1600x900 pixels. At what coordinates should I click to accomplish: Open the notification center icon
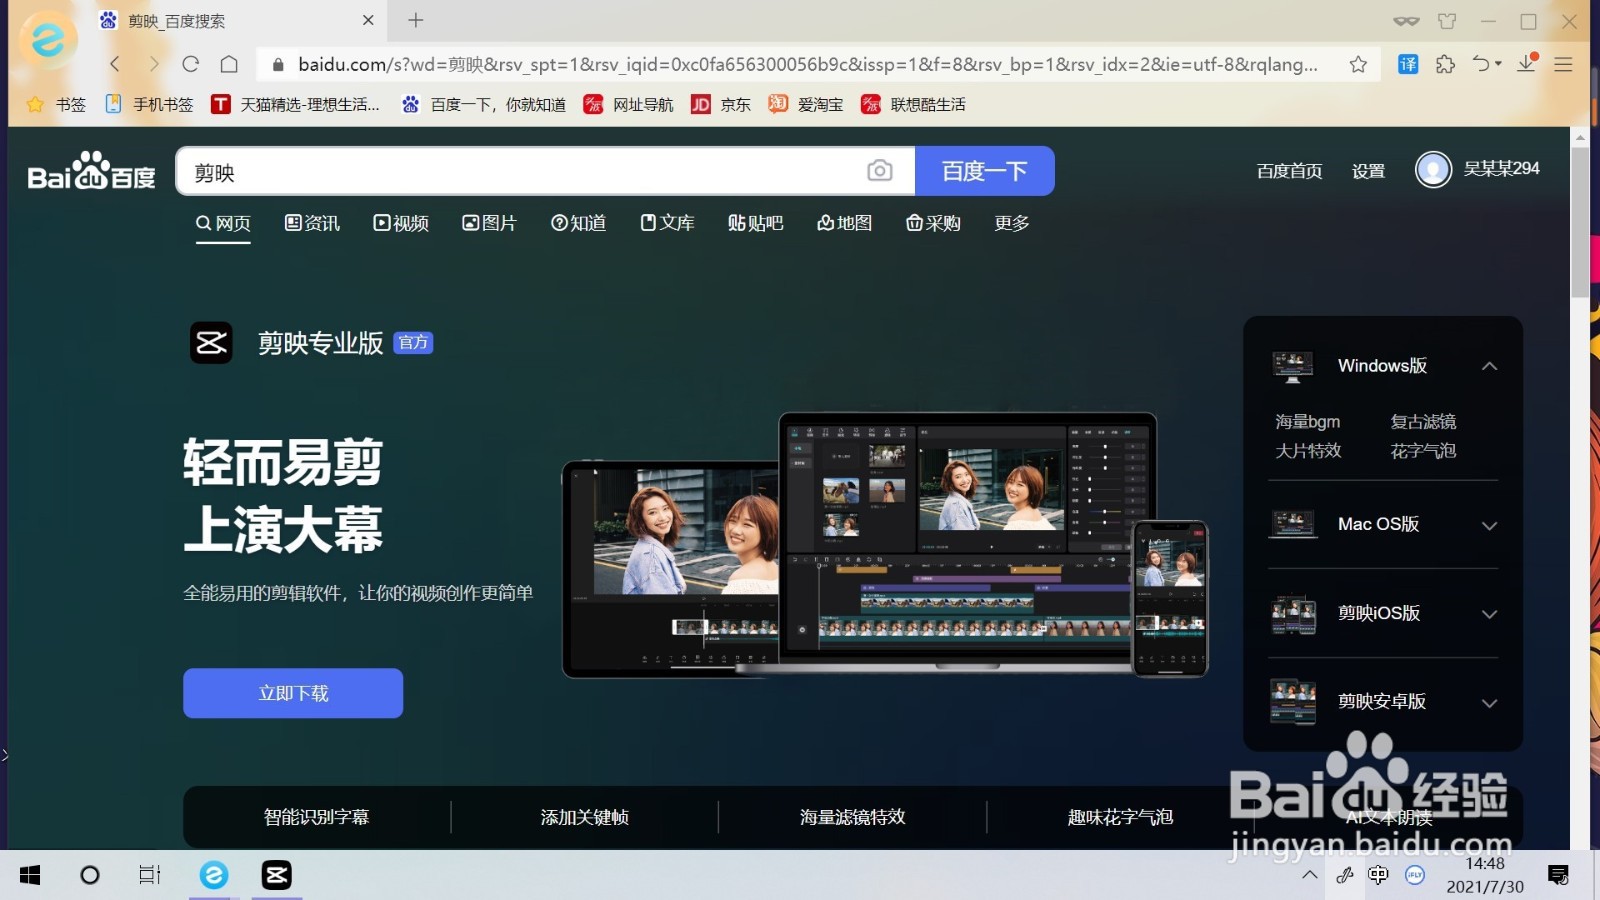pos(1558,875)
